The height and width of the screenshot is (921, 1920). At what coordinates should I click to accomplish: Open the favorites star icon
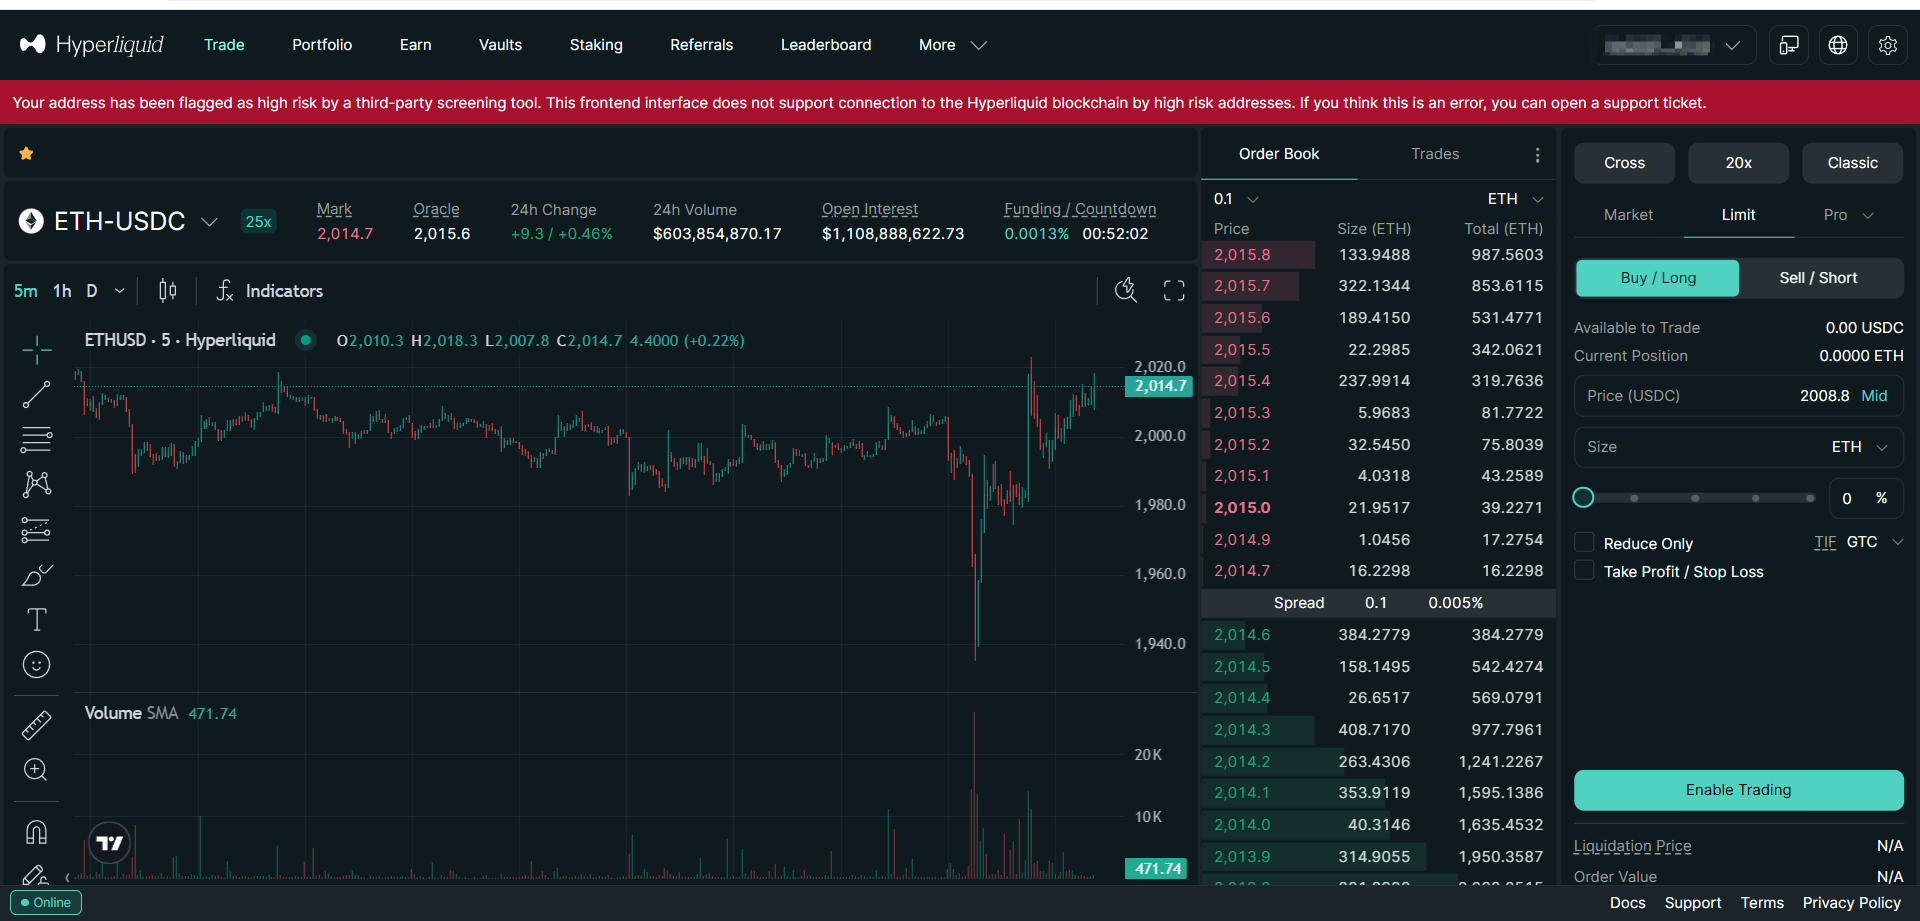click(x=27, y=153)
